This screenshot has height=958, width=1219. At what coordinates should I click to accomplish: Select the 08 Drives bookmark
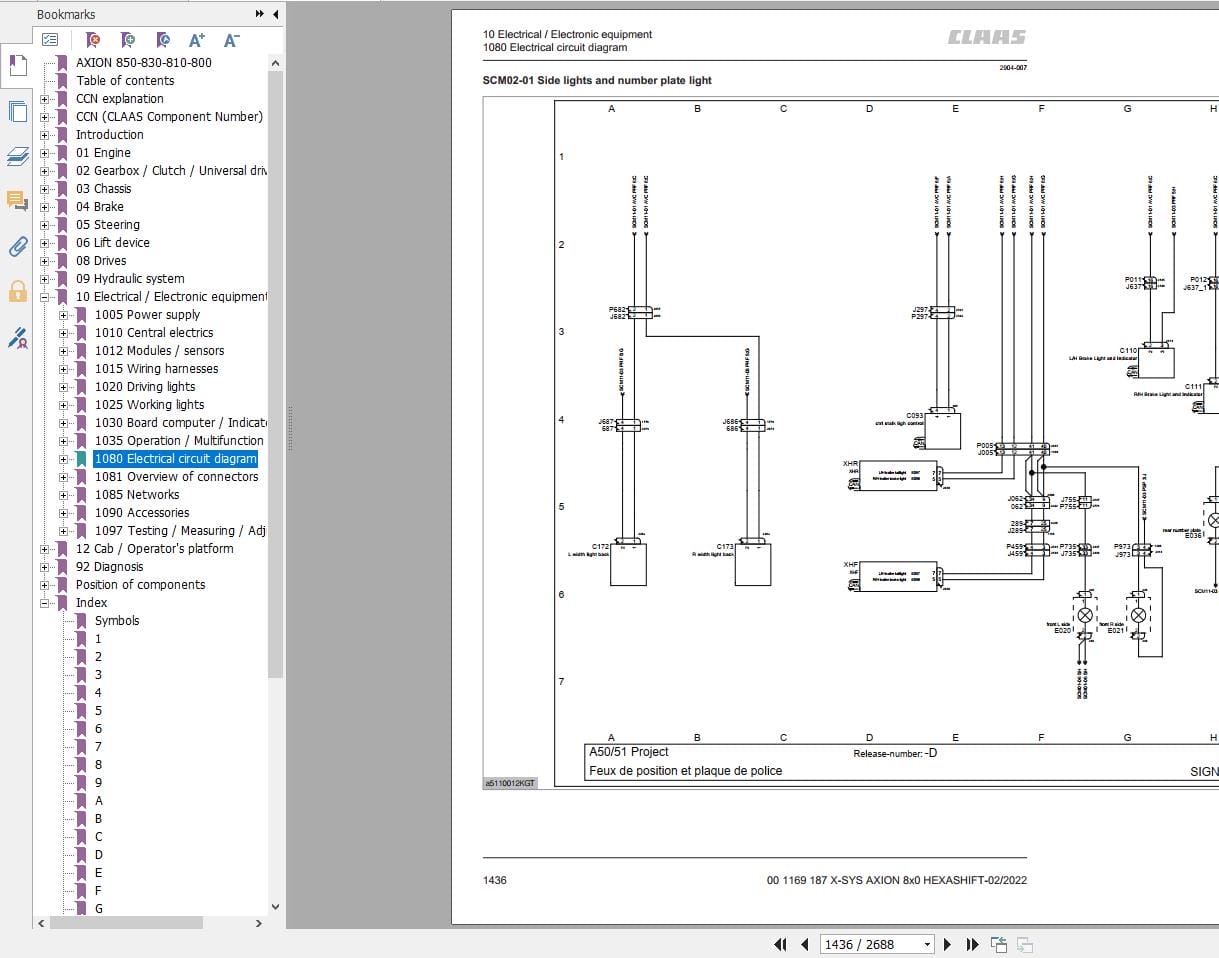101,261
